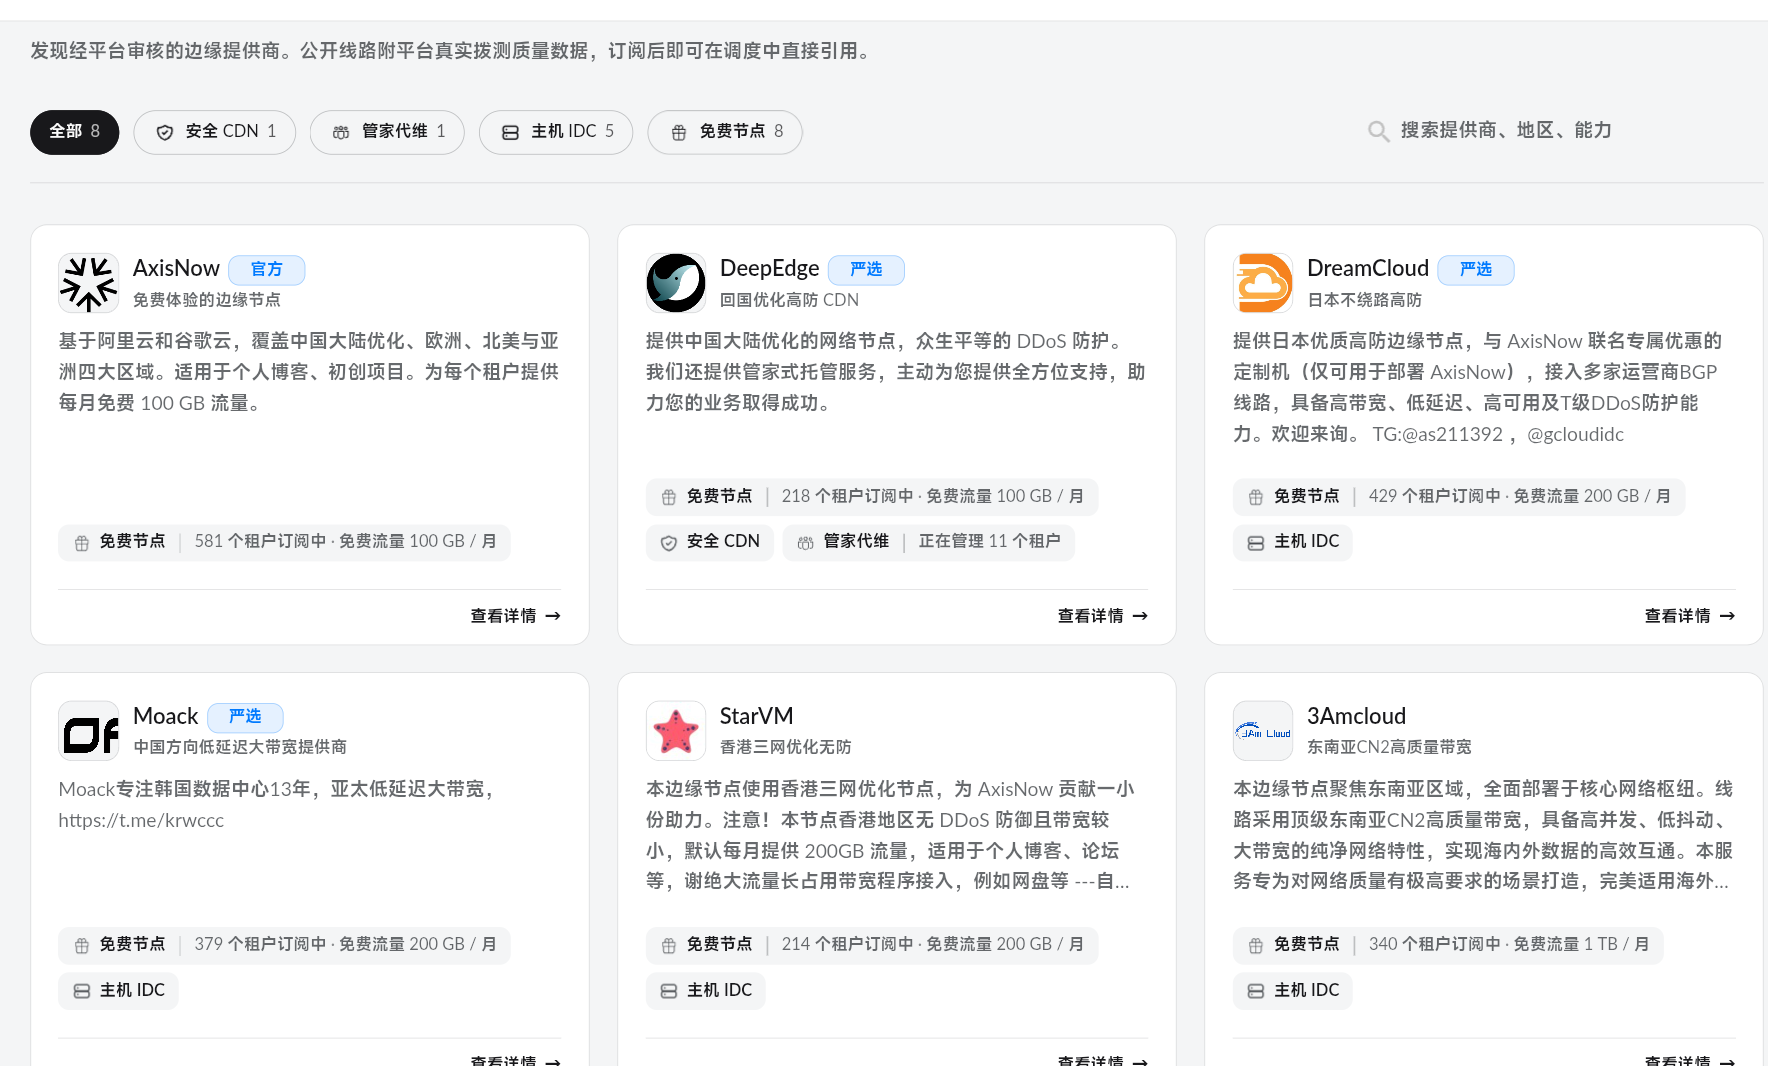Click 日本不绕路高防 subtitle

(1364, 300)
